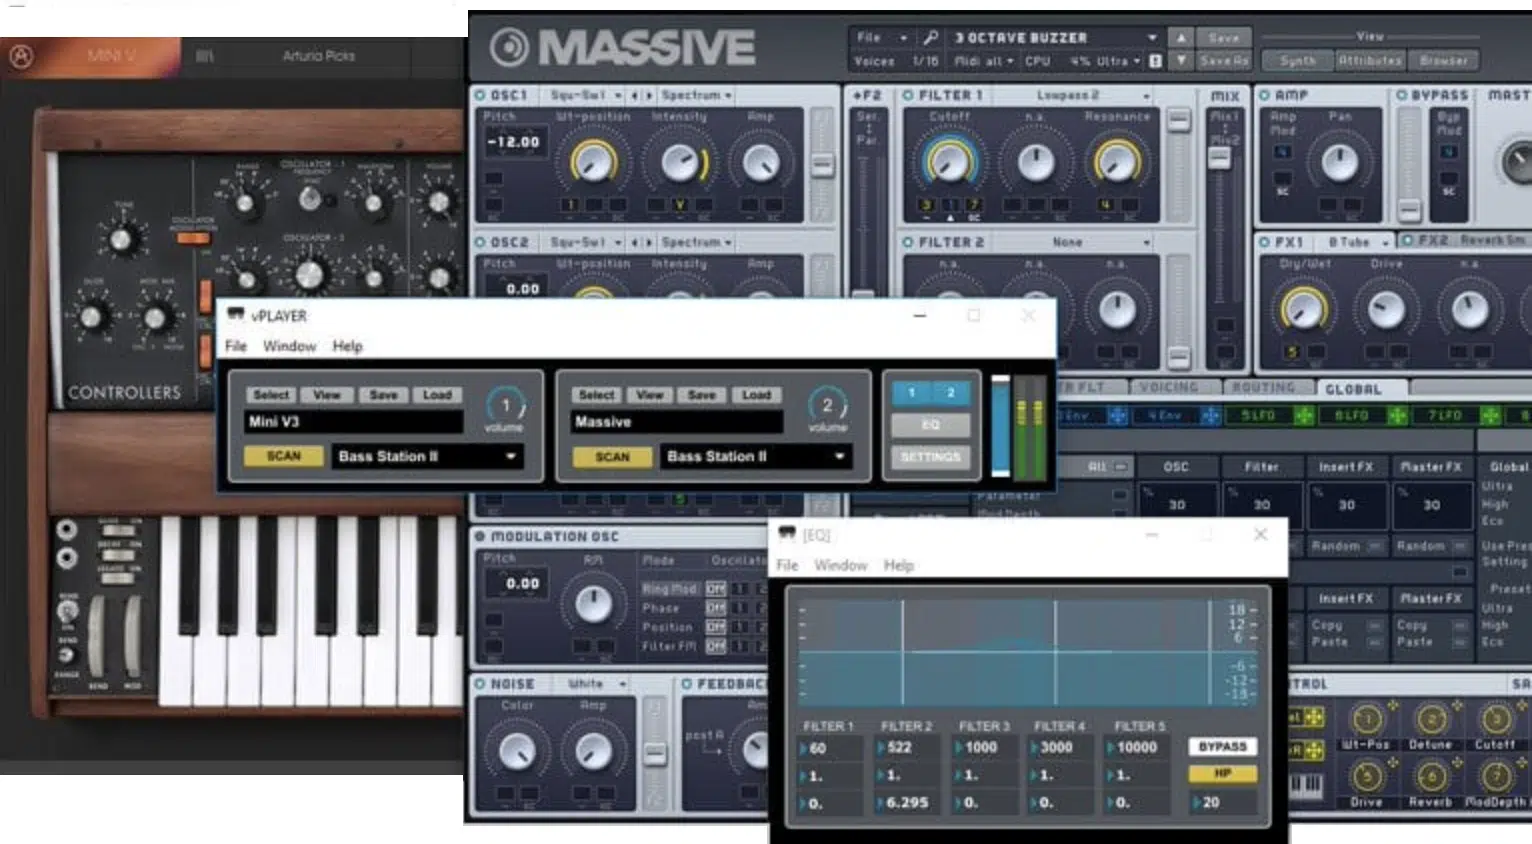
Task: Click Load button for Massive slot
Action: tap(756, 395)
